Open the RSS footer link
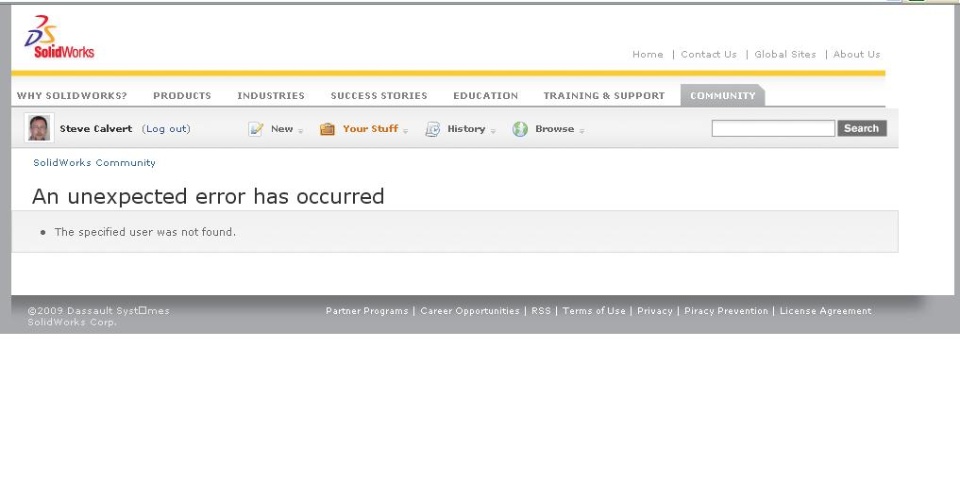Screen dimensions: 960x480 point(541,311)
